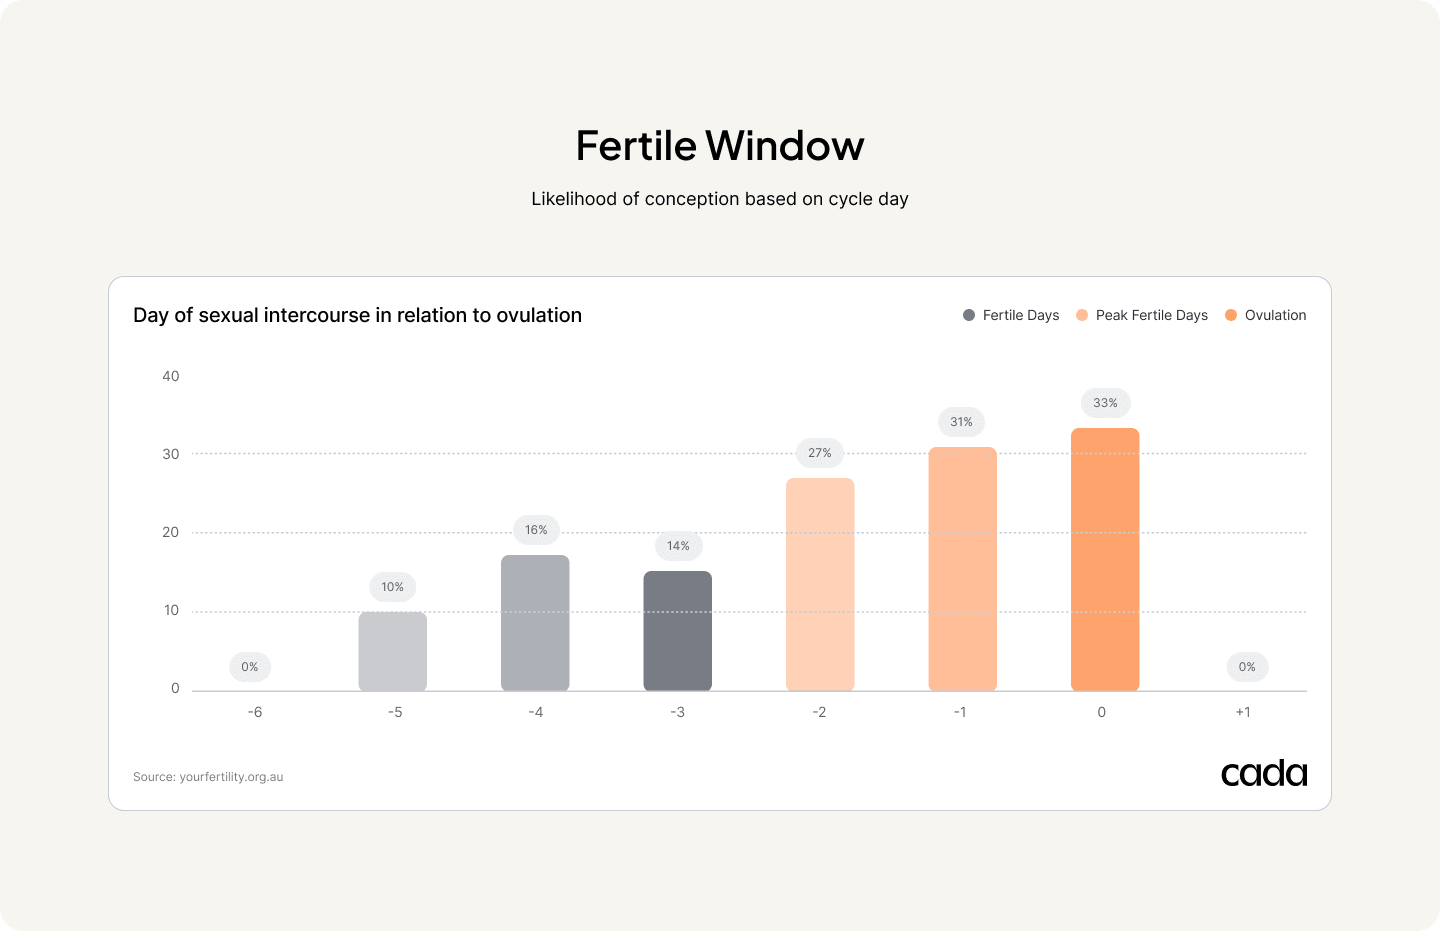This screenshot has height=931, width=1440.
Task: Select the 27% bar at day -2
Action: [x=820, y=584]
